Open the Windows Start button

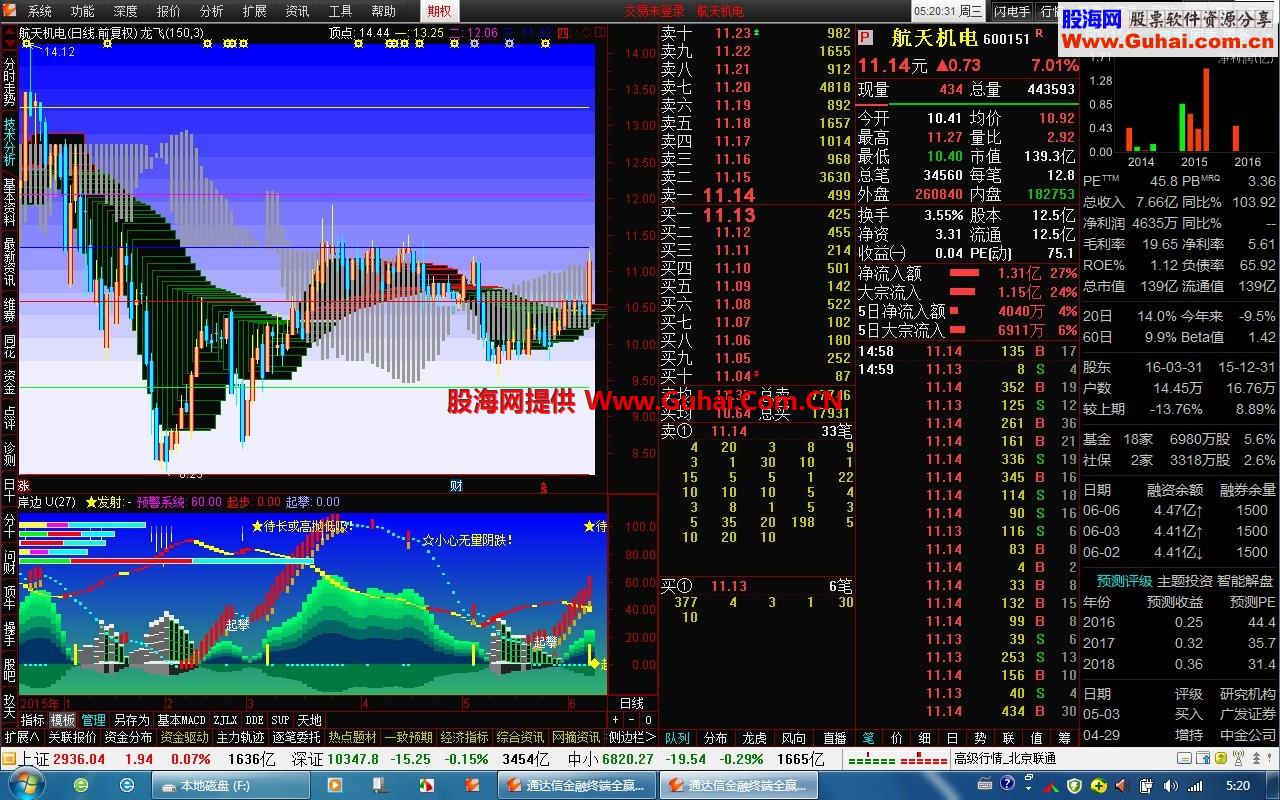[27, 784]
